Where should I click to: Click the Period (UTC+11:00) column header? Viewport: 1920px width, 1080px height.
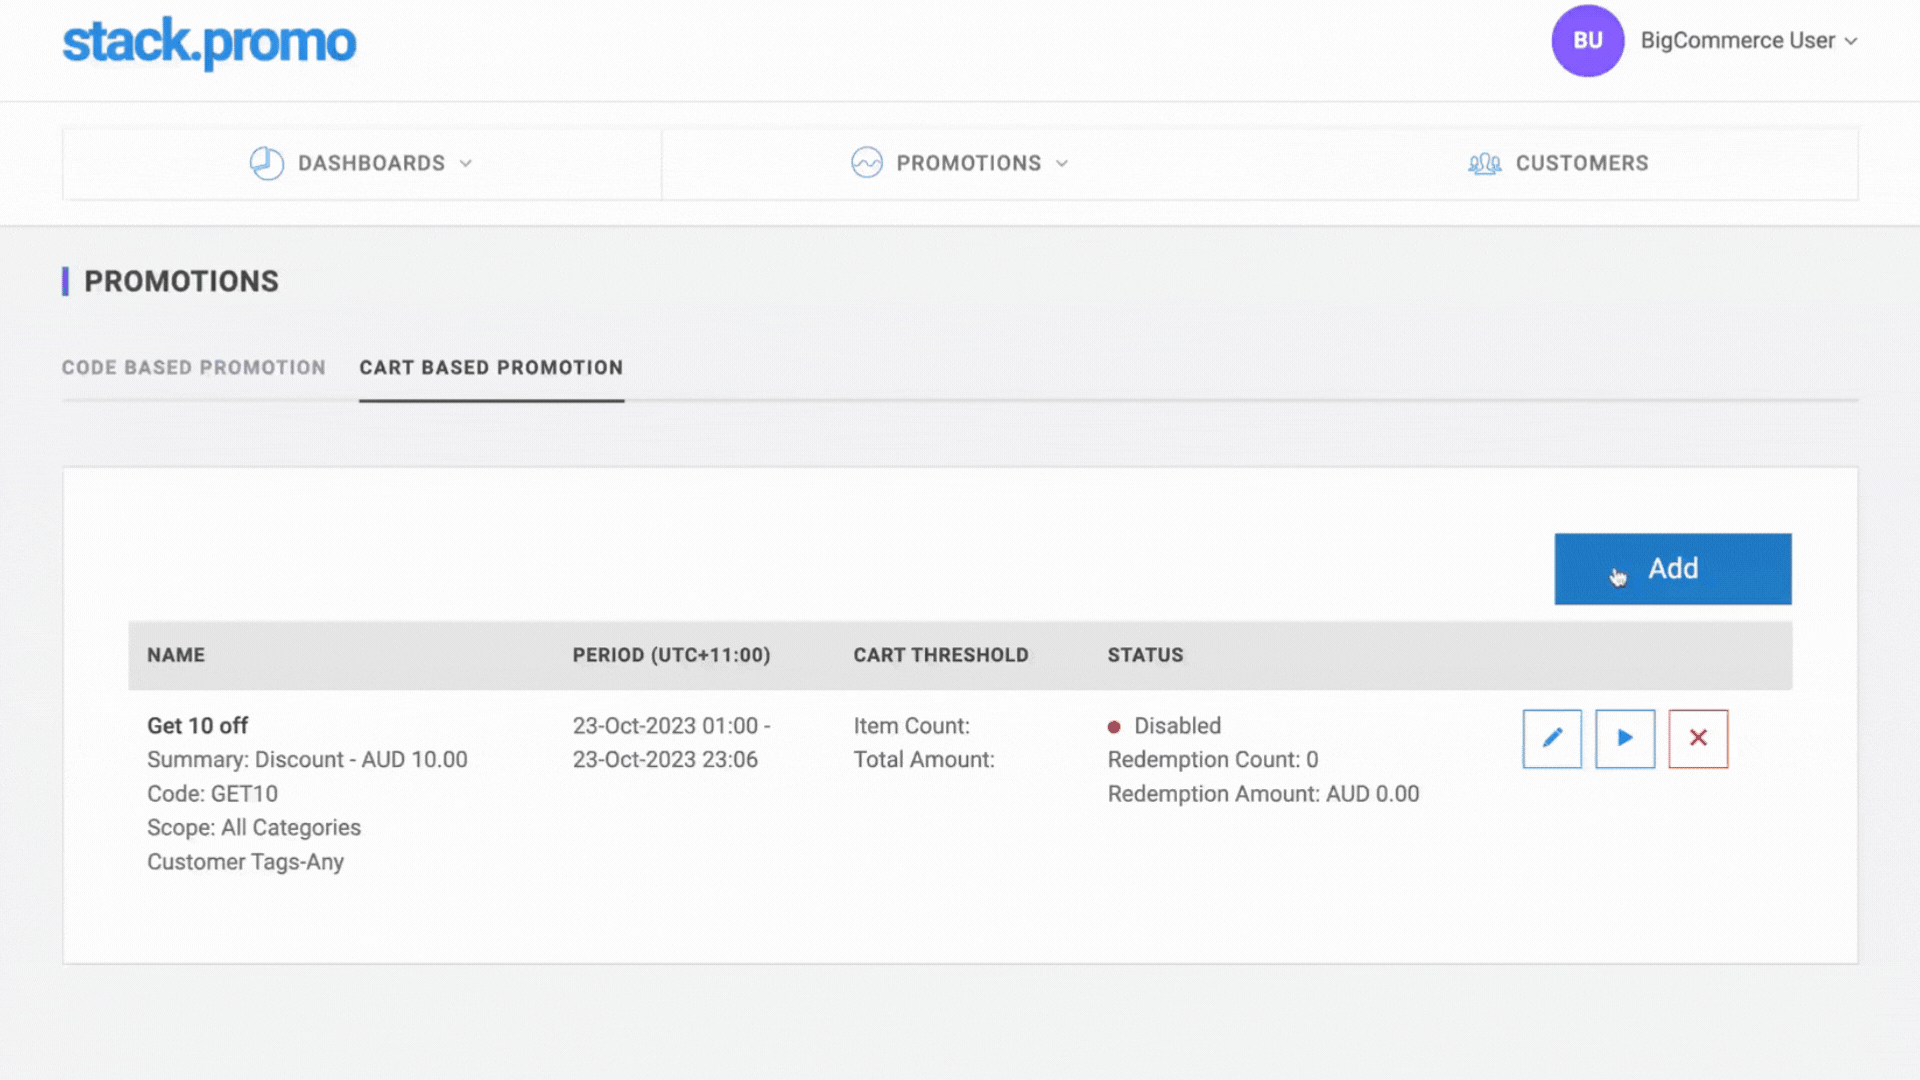(x=671, y=655)
